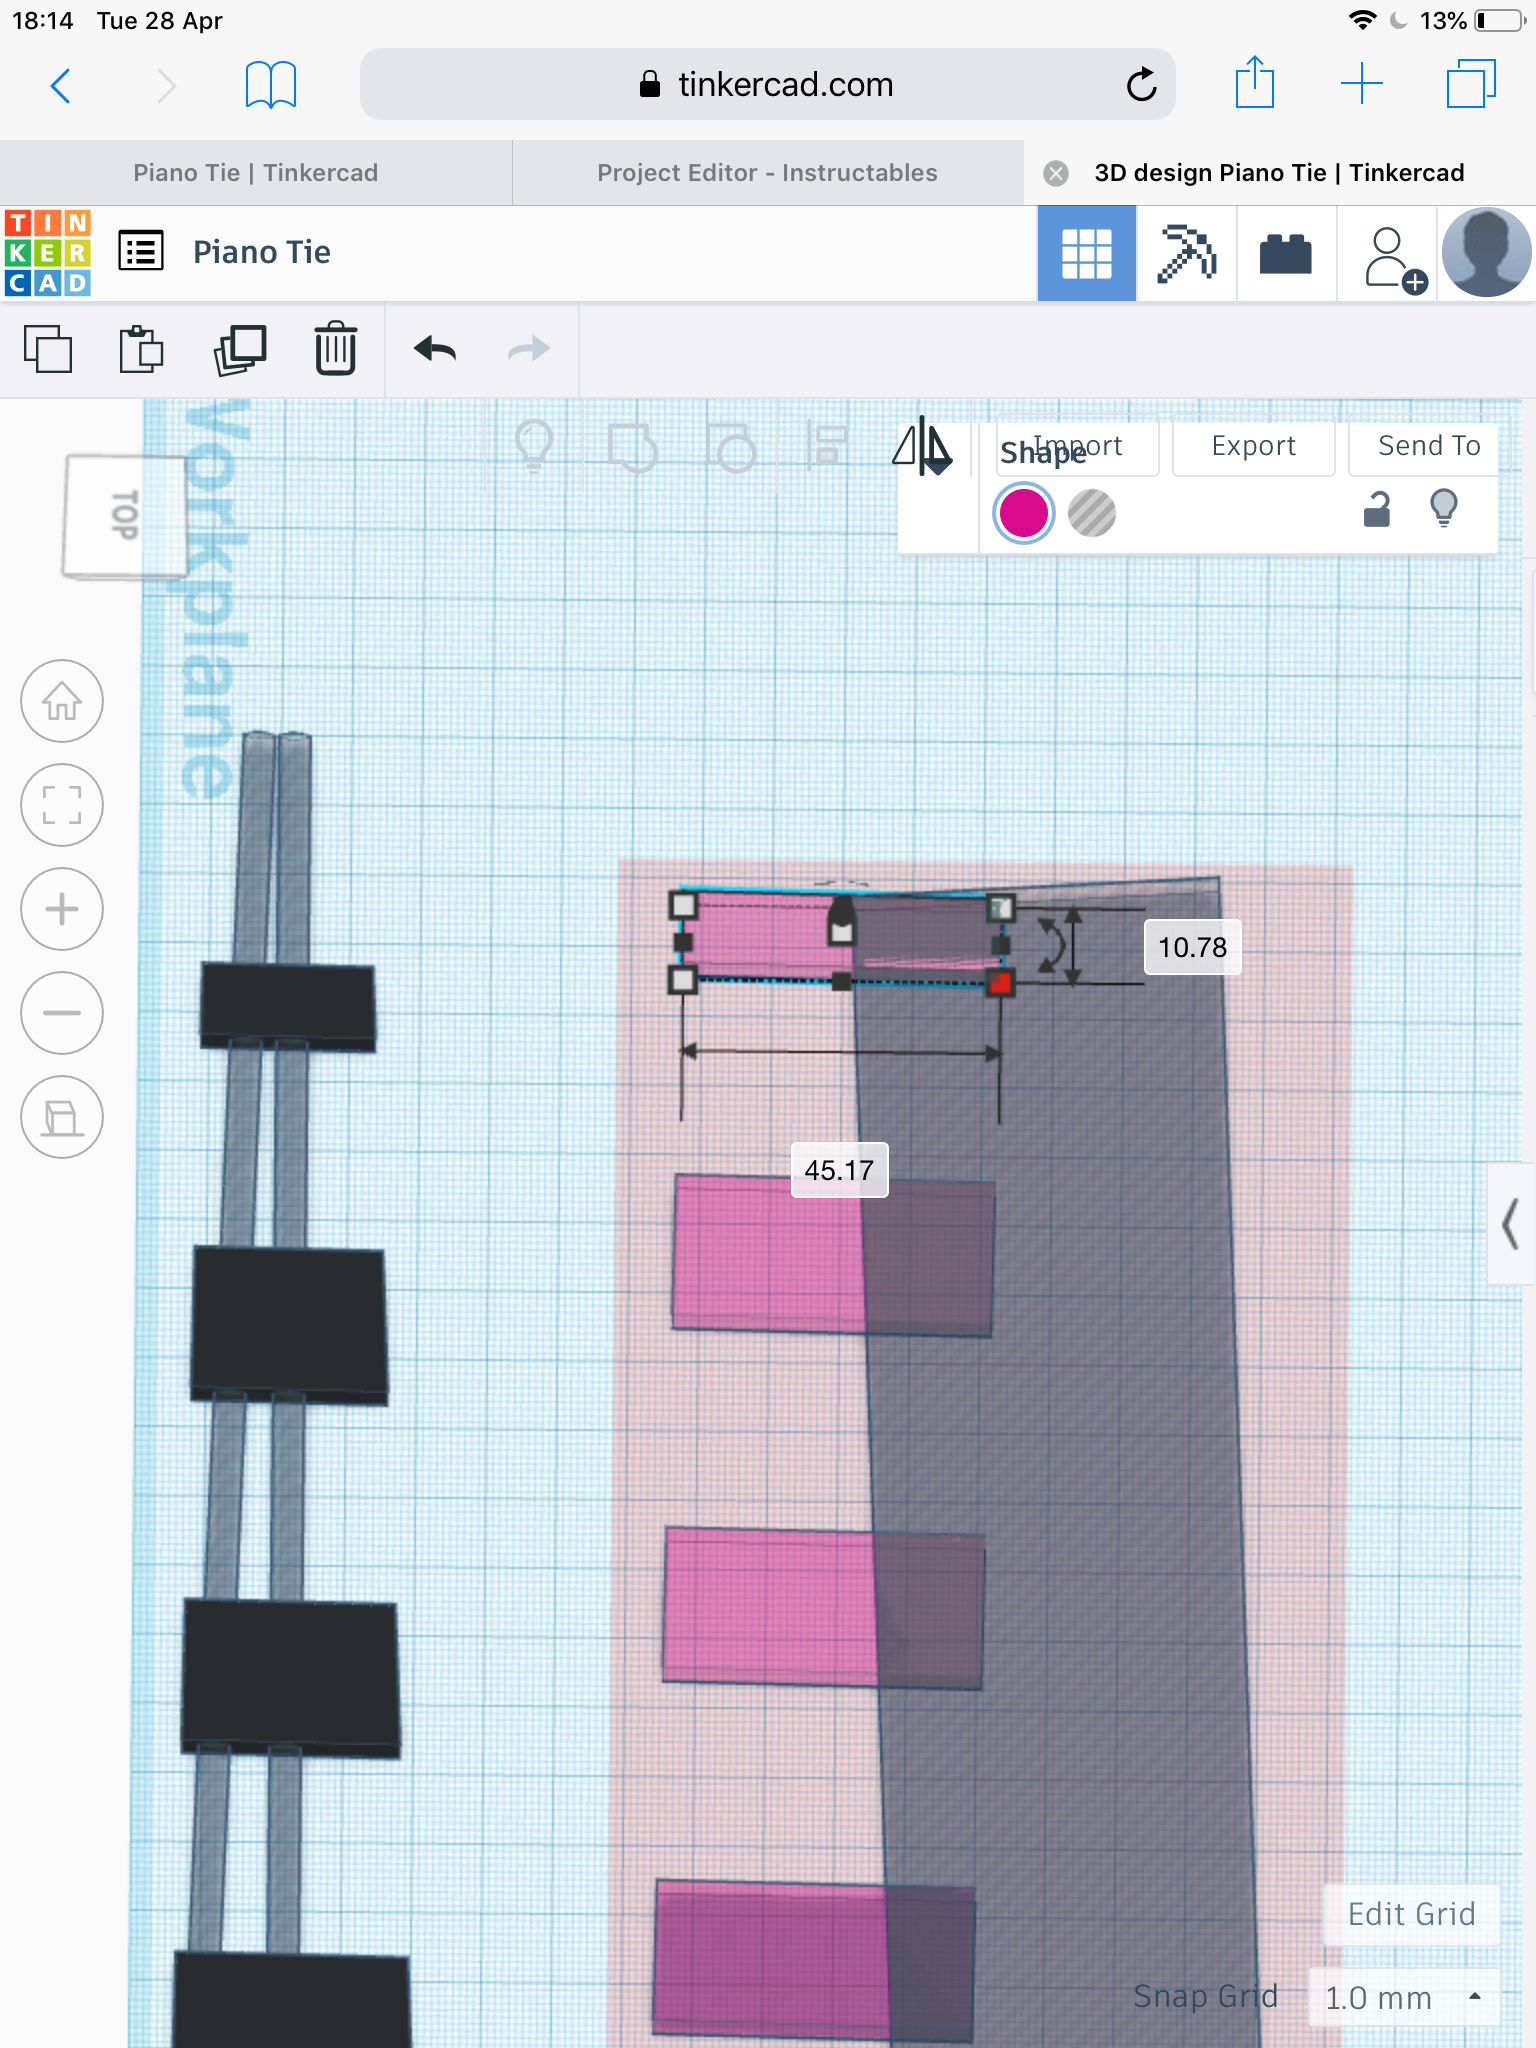Reset to Home view
Viewport: 1536px width, 2048px height.
coord(62,701)
